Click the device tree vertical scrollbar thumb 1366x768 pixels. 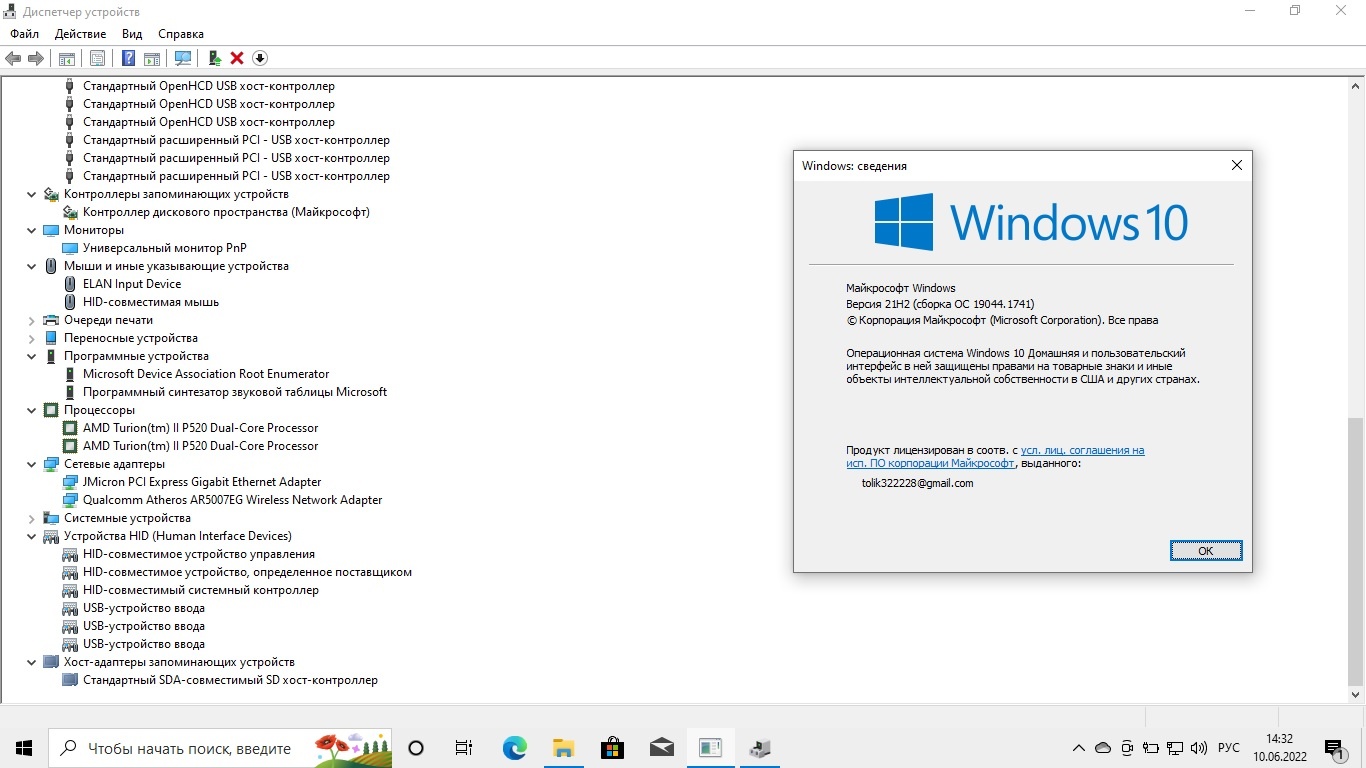coord(1356,550)
